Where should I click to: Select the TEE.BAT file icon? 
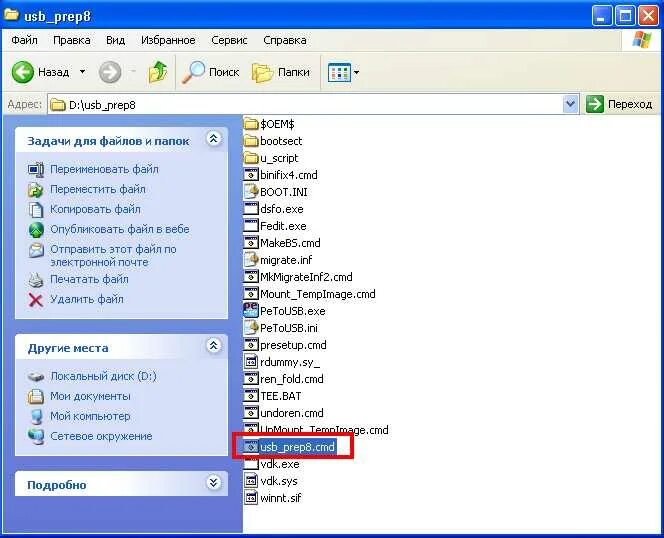251,396
